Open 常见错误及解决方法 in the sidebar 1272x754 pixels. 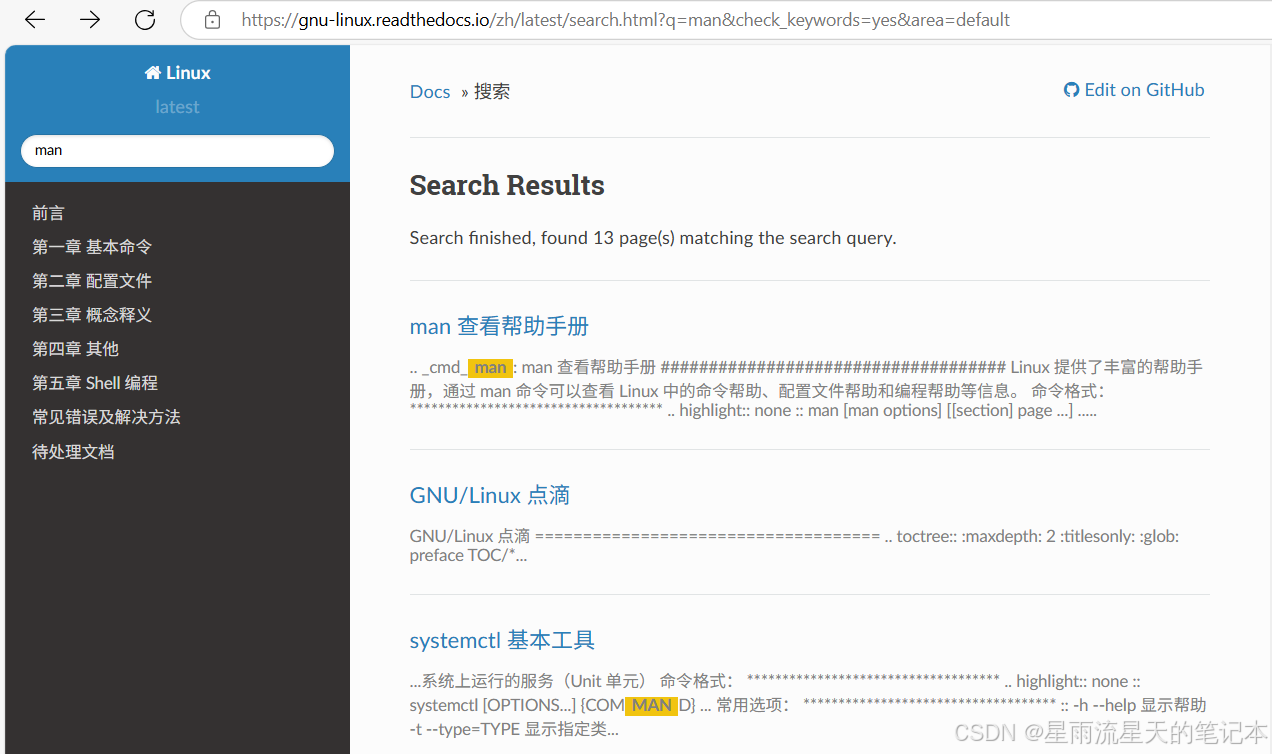coord(106,417)
